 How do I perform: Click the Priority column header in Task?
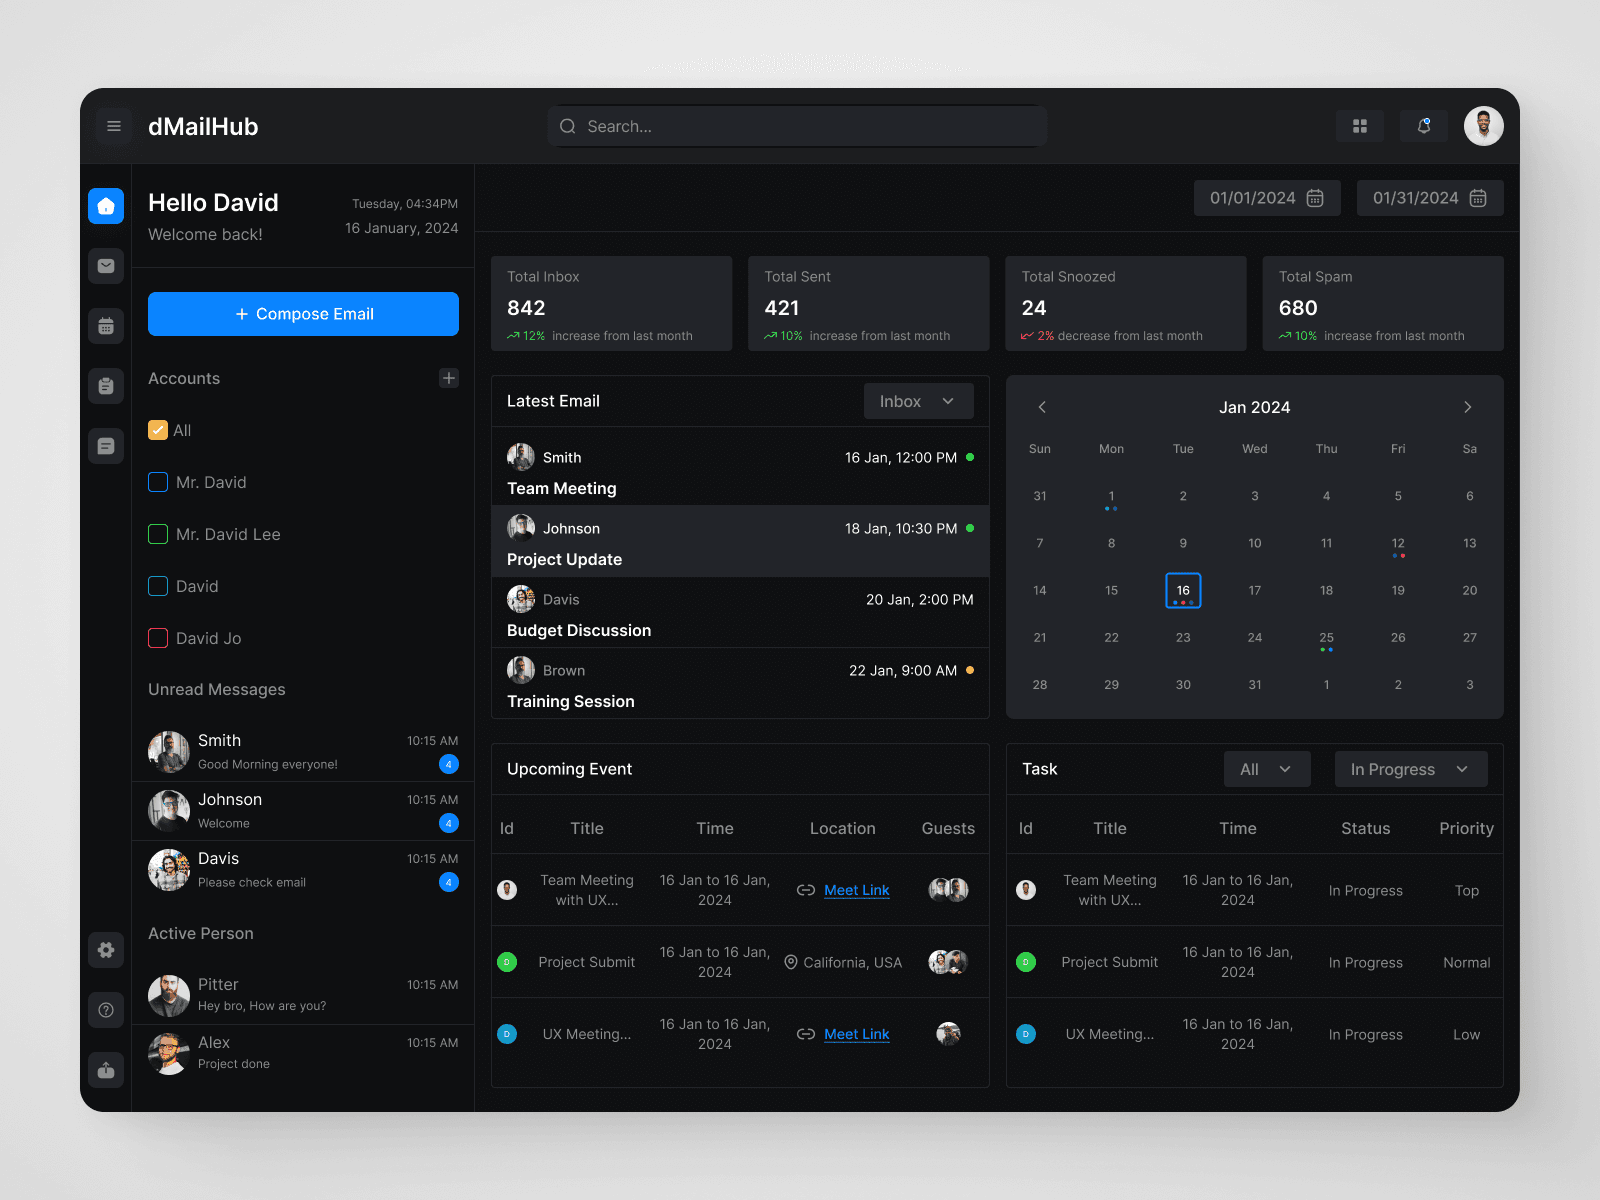pos(1466,828)
